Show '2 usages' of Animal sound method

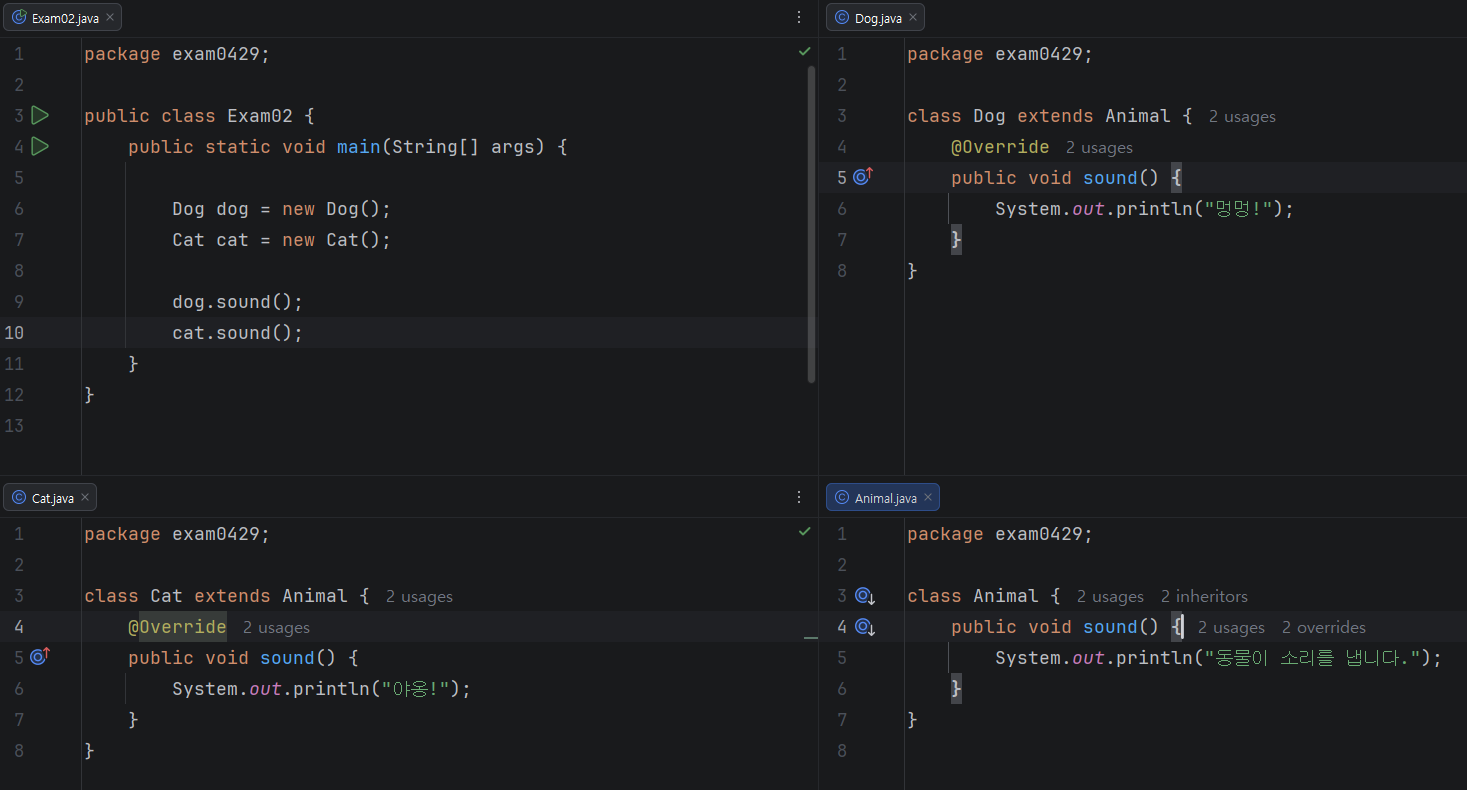tap(1231, 628)
